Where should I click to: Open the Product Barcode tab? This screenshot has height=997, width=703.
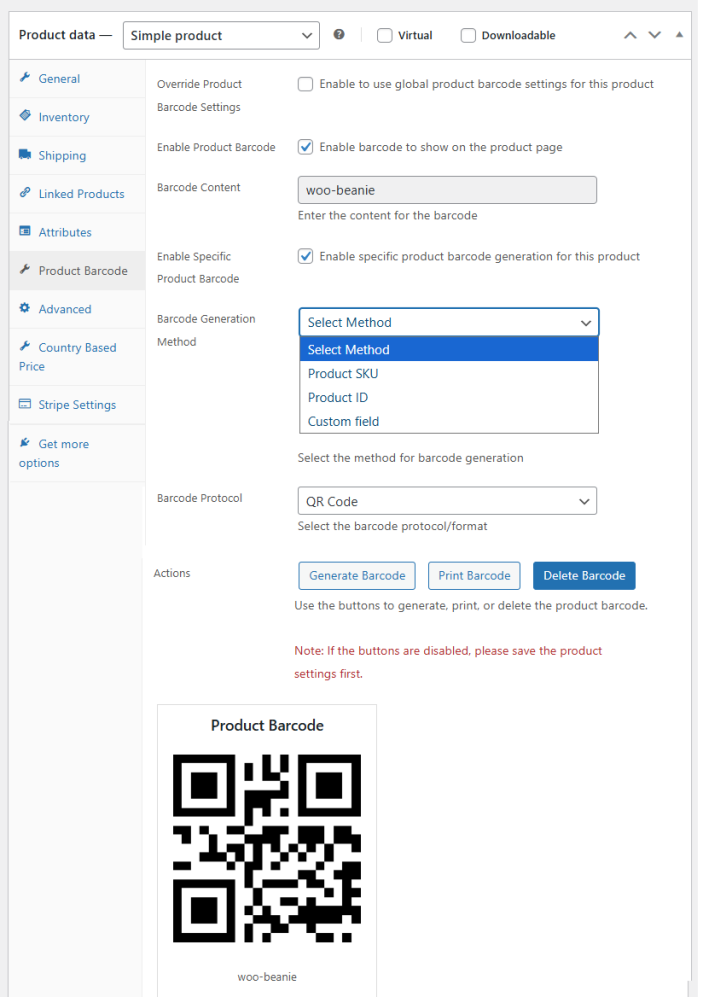point(78,270)
